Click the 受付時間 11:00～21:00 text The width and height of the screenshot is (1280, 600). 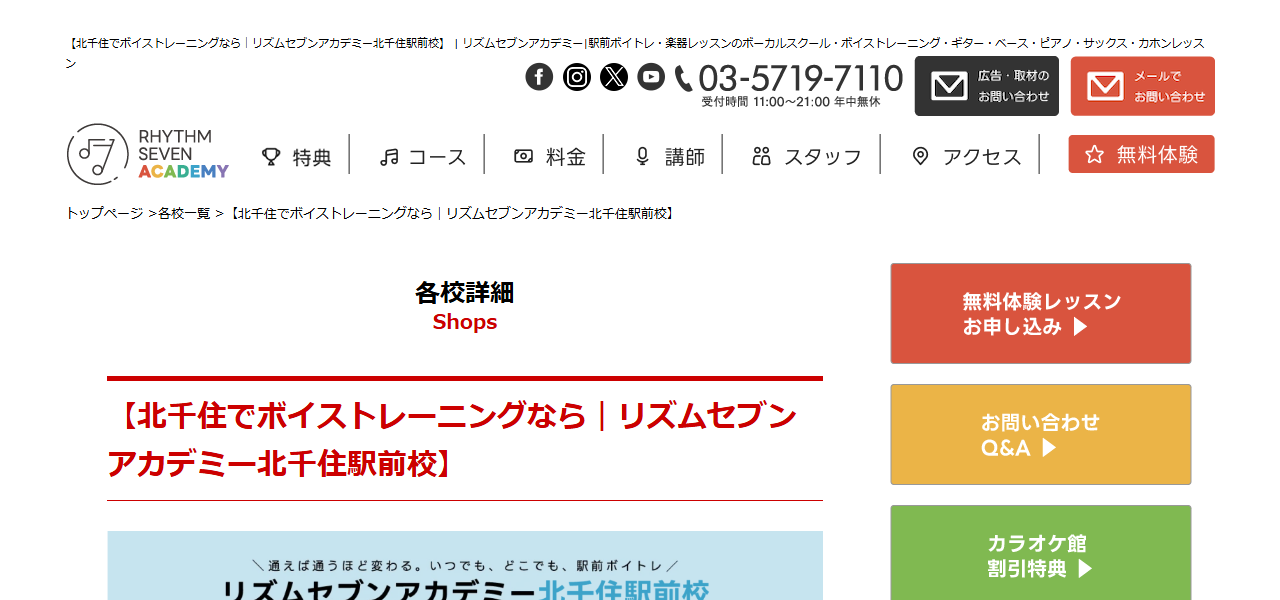tap(790, 102)
